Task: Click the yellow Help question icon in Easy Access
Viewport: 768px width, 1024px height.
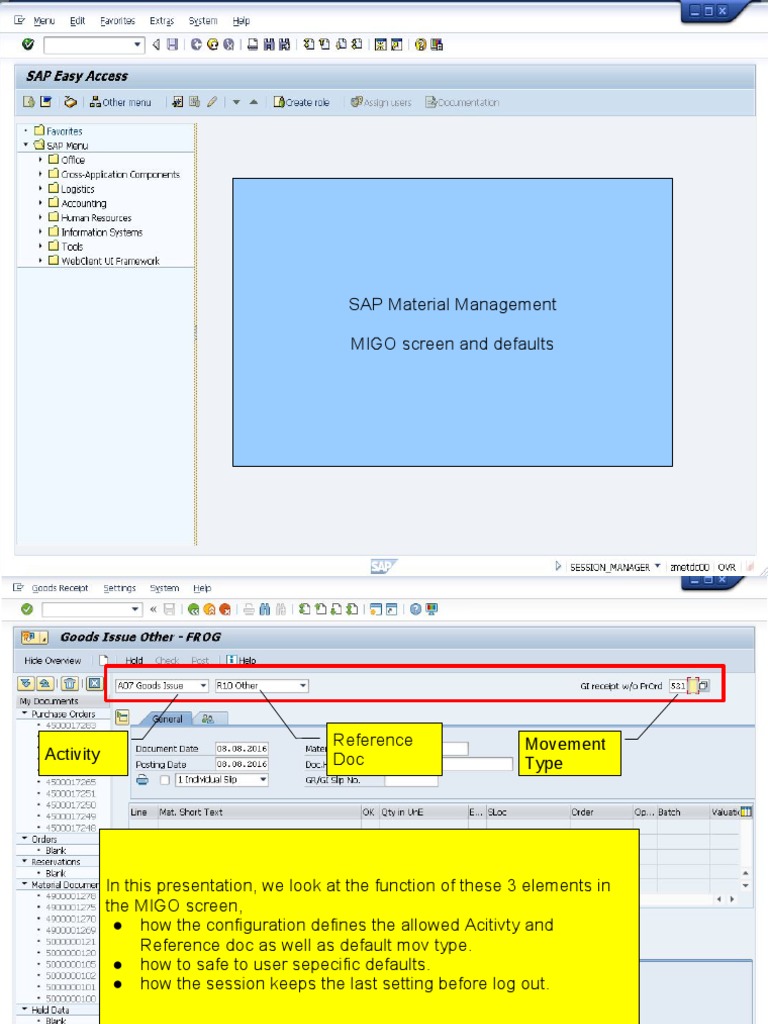Action: 421,44
